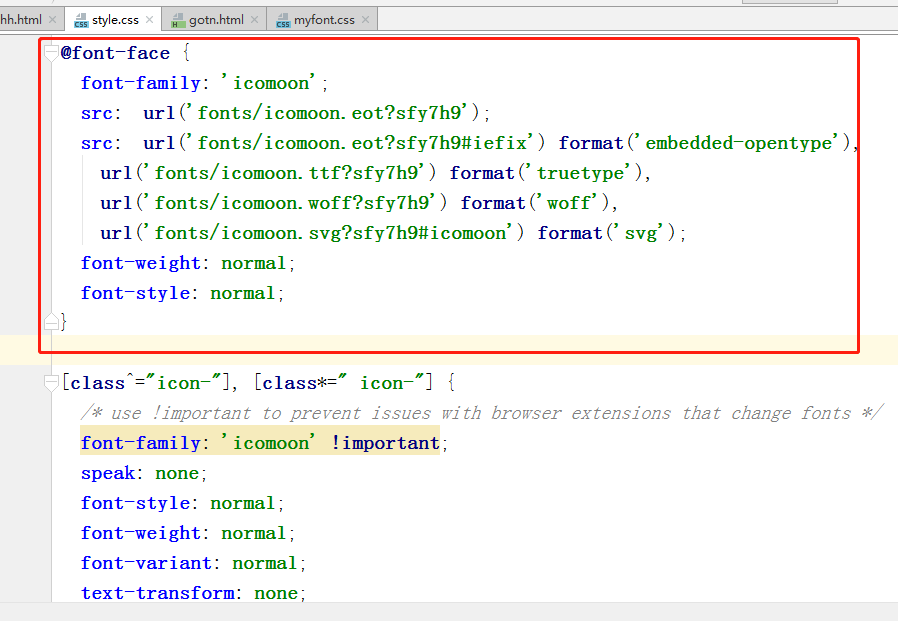Click 'font-style' property inside @font-face
This screenshot has width=898, height=621.
click(x=135, y=293)
